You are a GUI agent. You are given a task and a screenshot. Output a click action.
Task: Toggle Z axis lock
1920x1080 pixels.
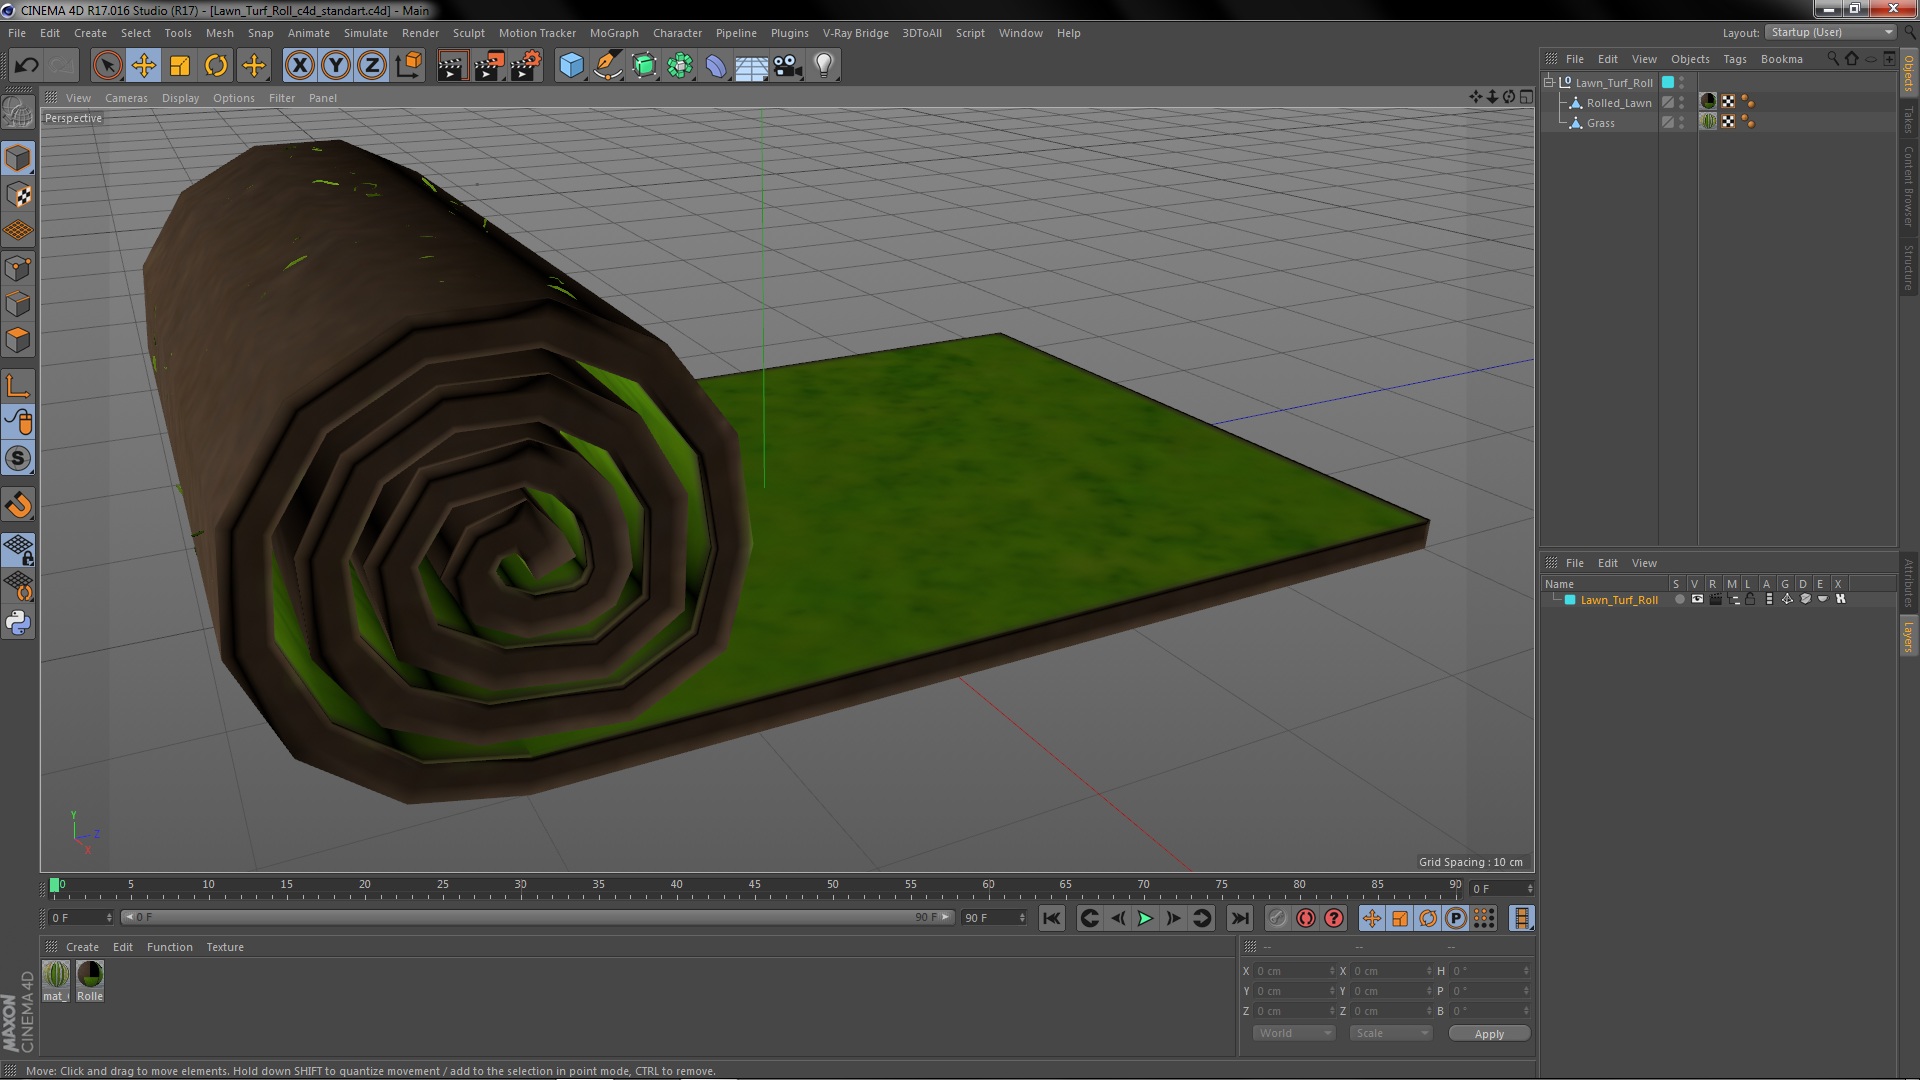pos(371,66)
